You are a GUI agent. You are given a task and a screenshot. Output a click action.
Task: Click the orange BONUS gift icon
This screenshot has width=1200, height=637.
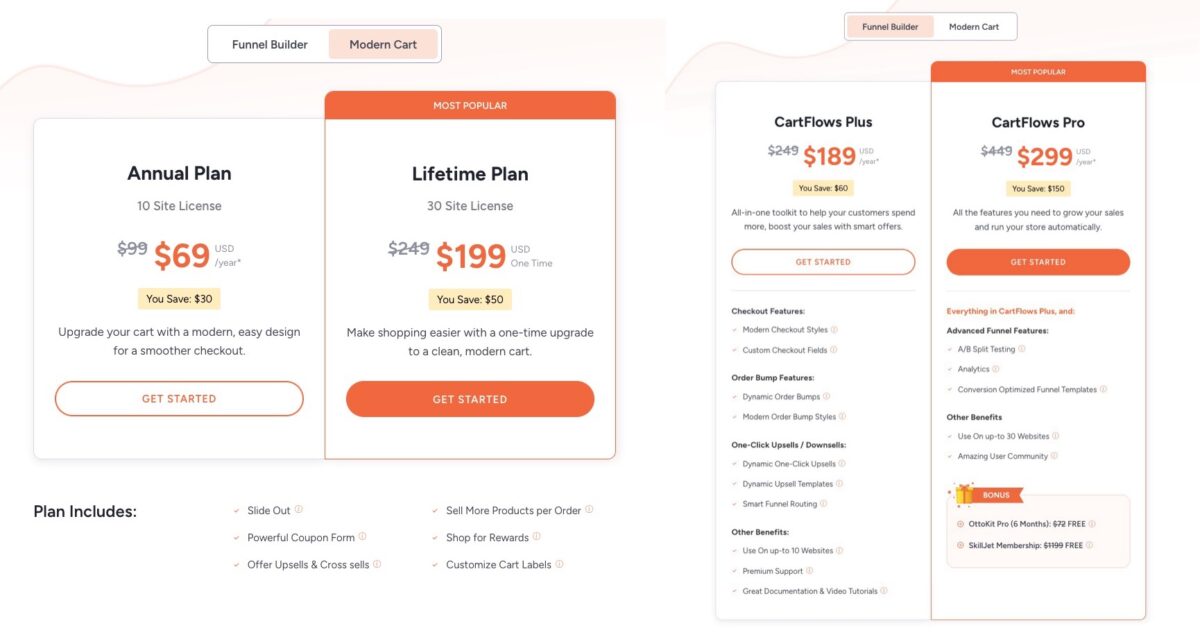(x=964, y=493)
